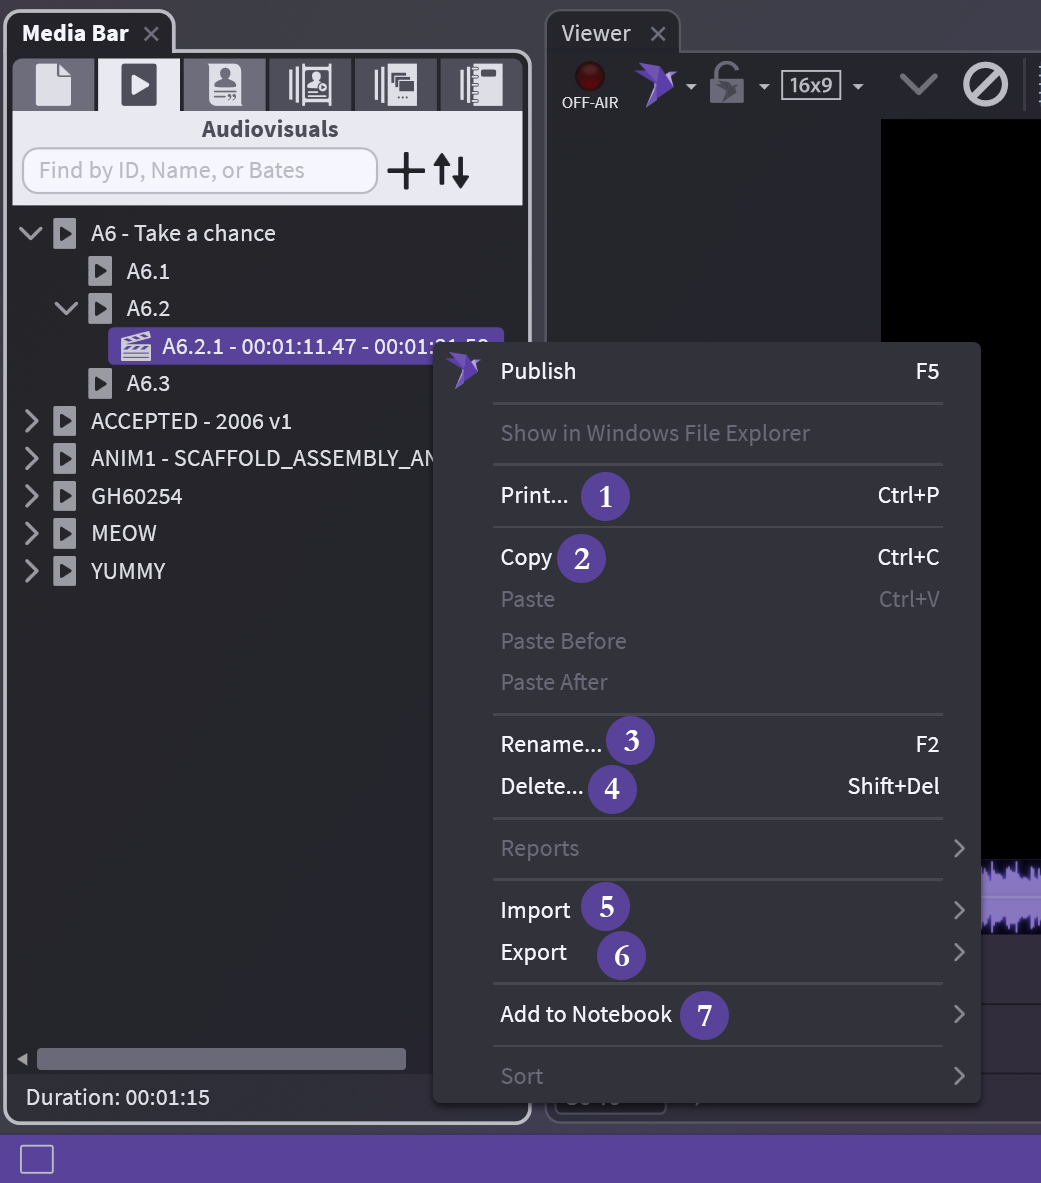Image resolution: width=1041 pixels, height=1183 pixels.
Task: Select the Audiovisuals play icon tab
Action: coord(139,84)
